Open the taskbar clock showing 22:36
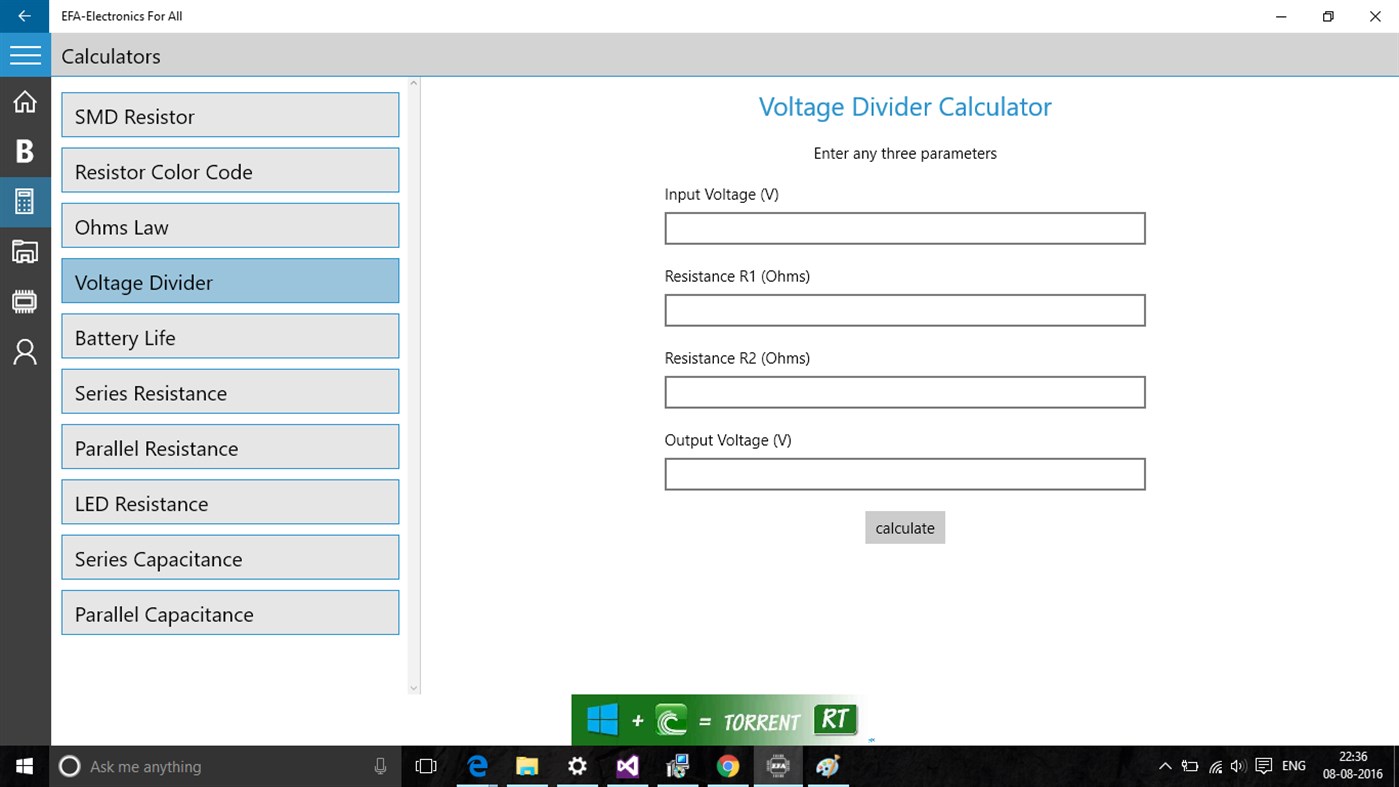 1352,766
